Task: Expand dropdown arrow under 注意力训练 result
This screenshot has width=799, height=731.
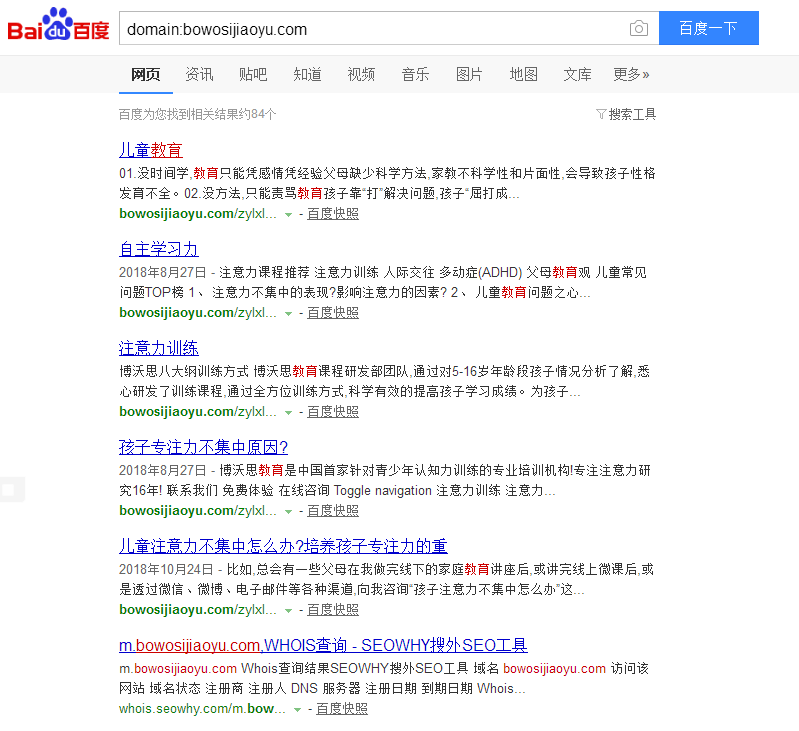Action: 288,413
